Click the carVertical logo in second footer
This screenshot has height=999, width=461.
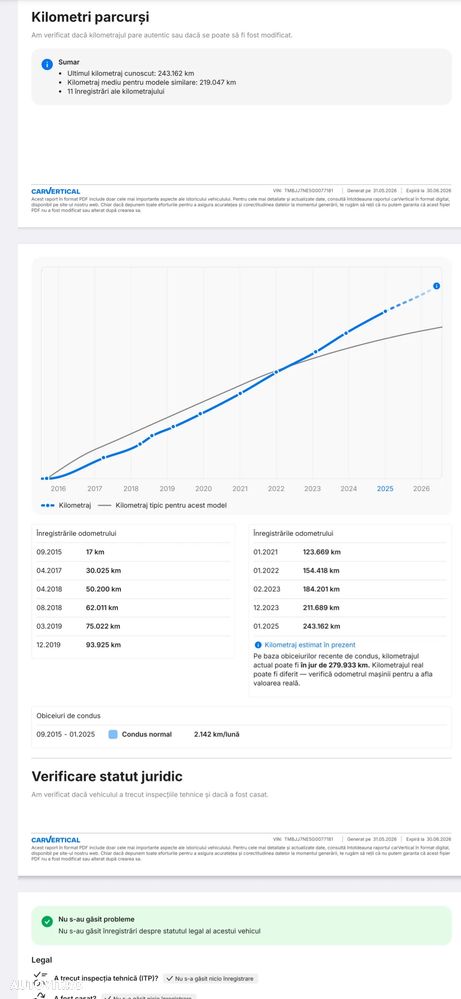click(x=55, y=840)
